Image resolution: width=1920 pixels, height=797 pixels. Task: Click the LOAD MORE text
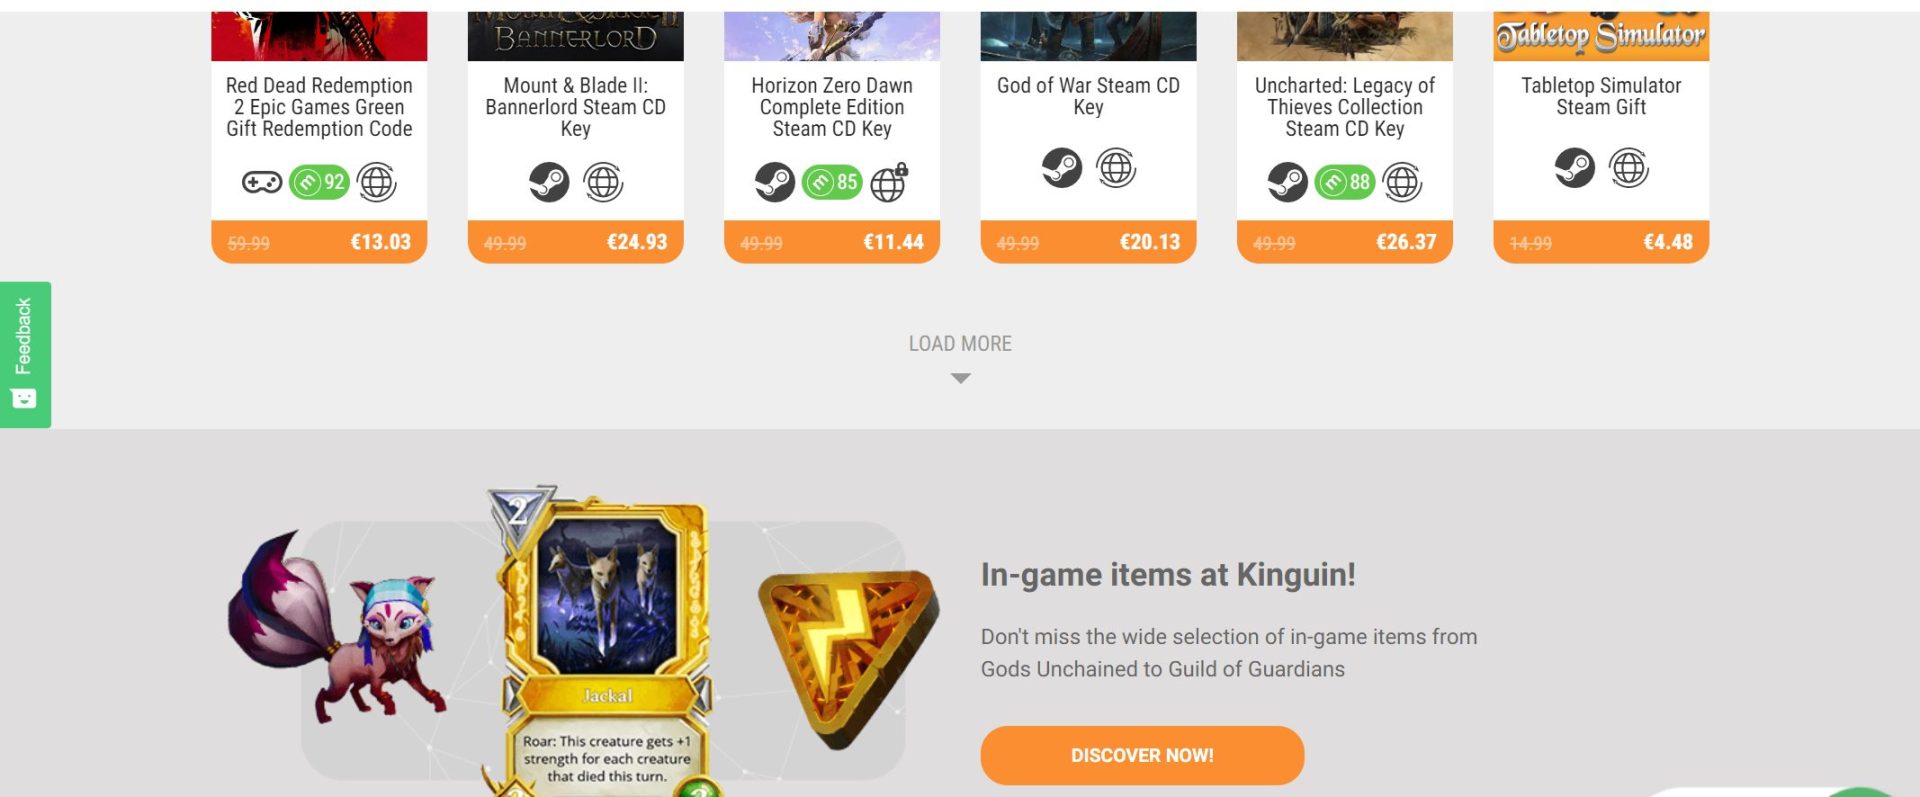pos(960,344)
